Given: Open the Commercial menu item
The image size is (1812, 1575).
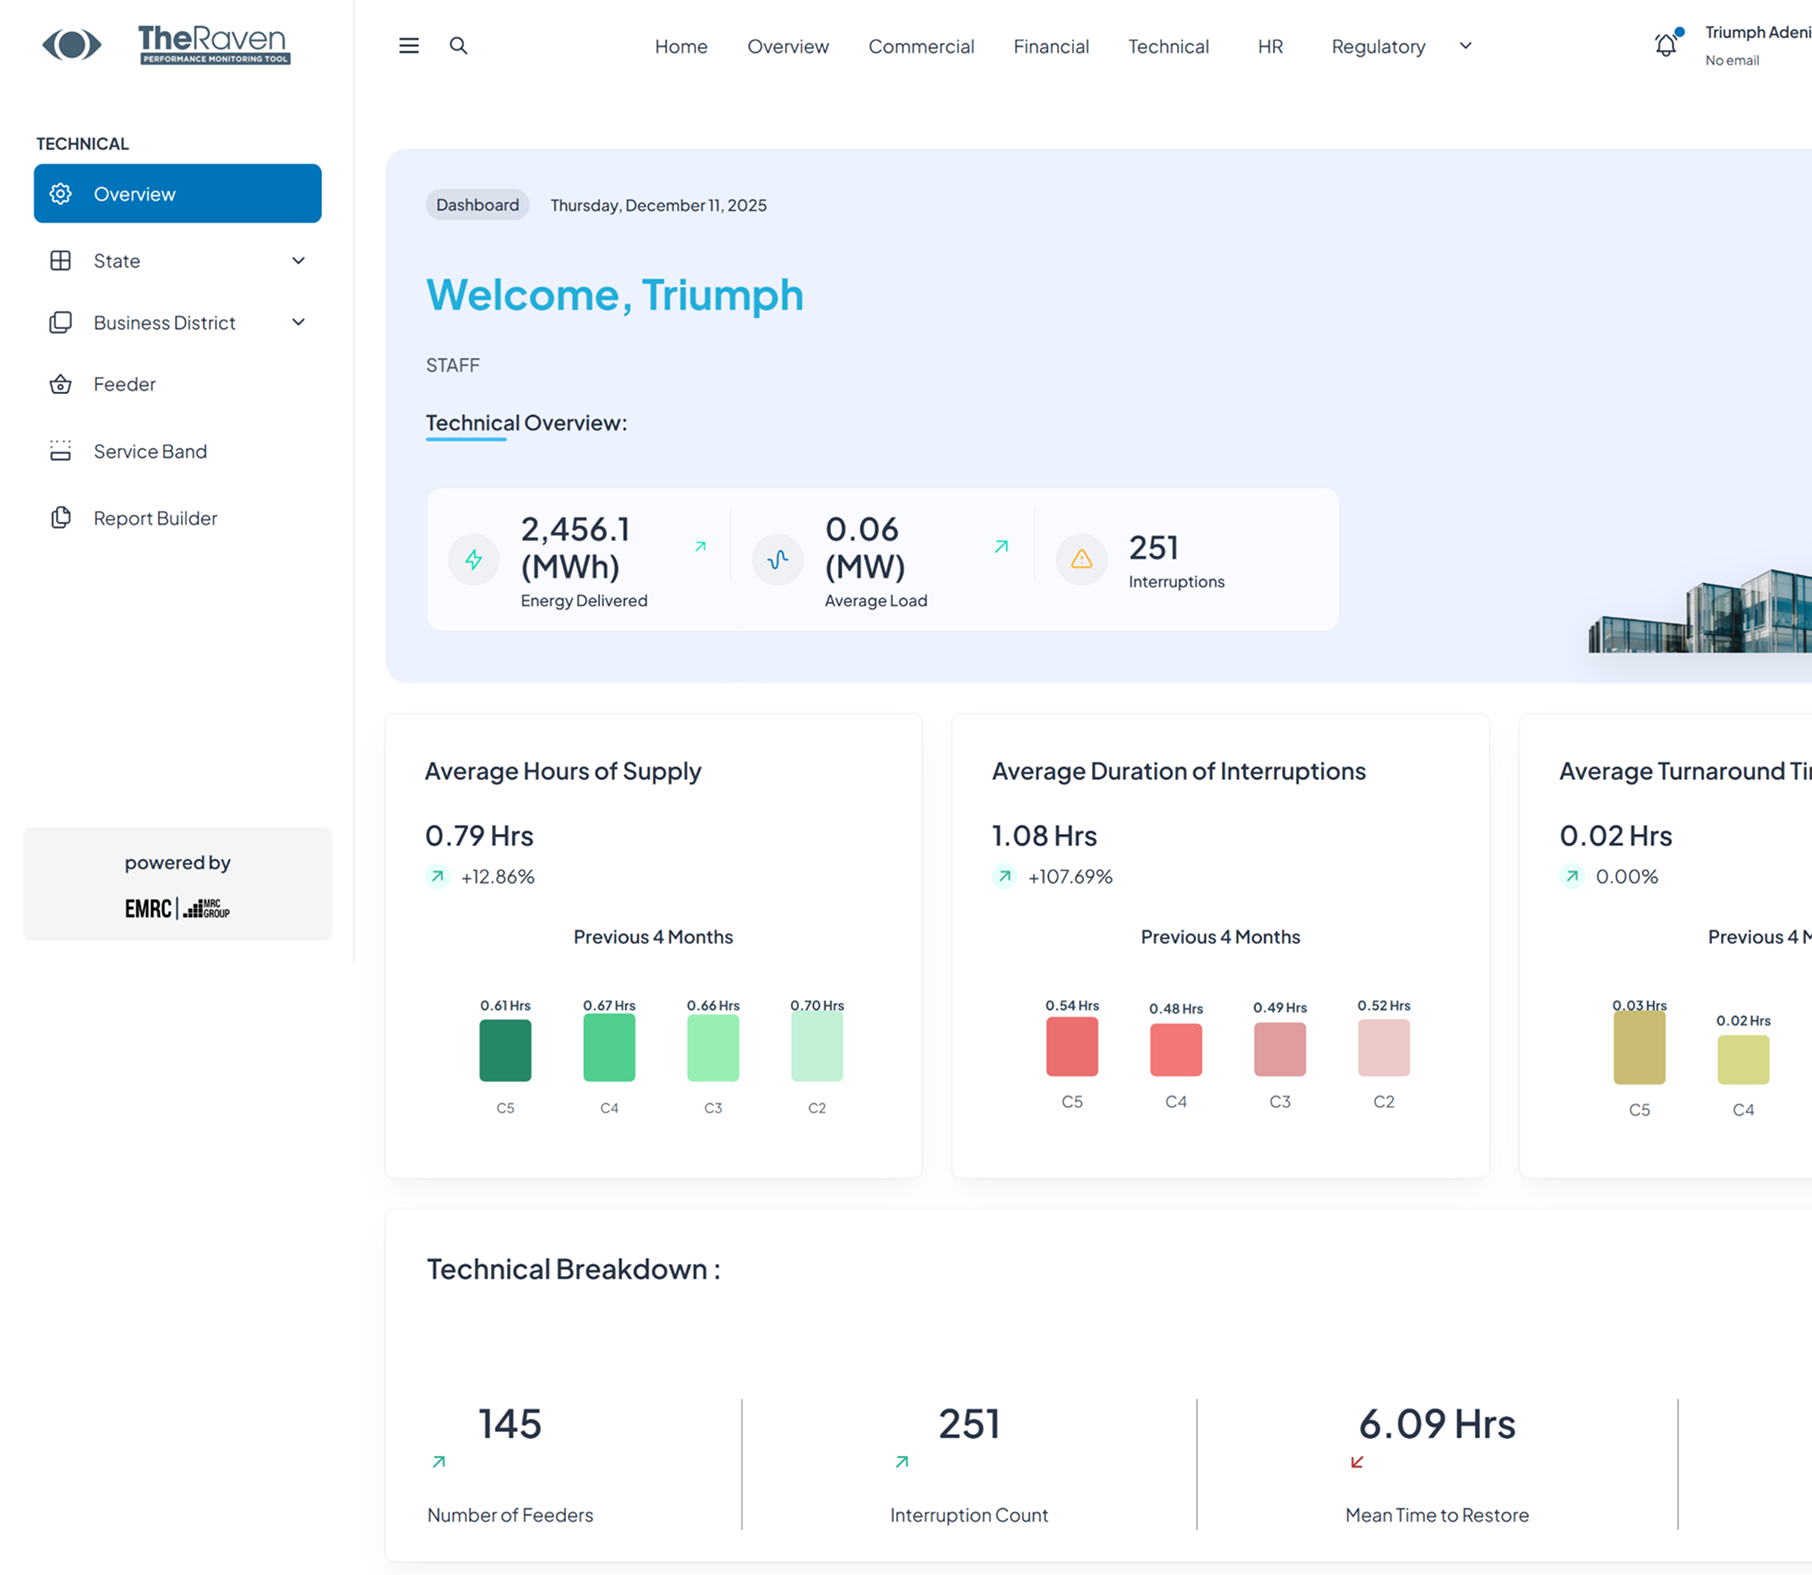Looking at the screenshot, I should coord(921,46).
